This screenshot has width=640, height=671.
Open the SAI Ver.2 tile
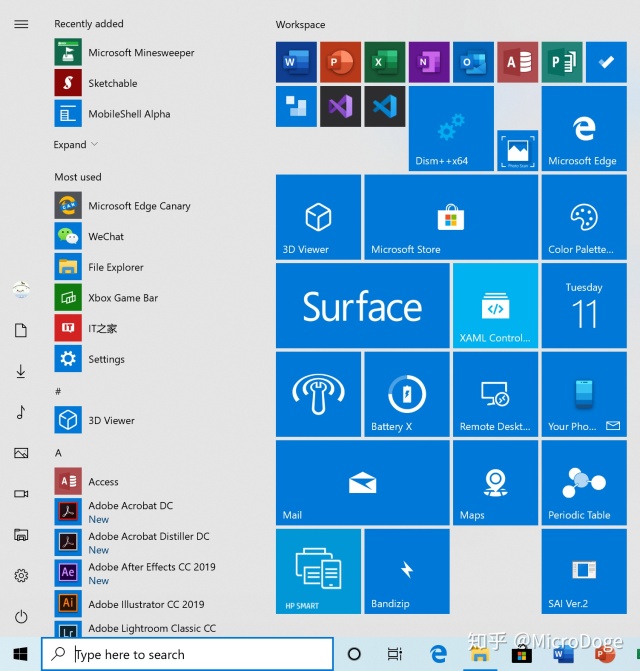click(584, 571)
